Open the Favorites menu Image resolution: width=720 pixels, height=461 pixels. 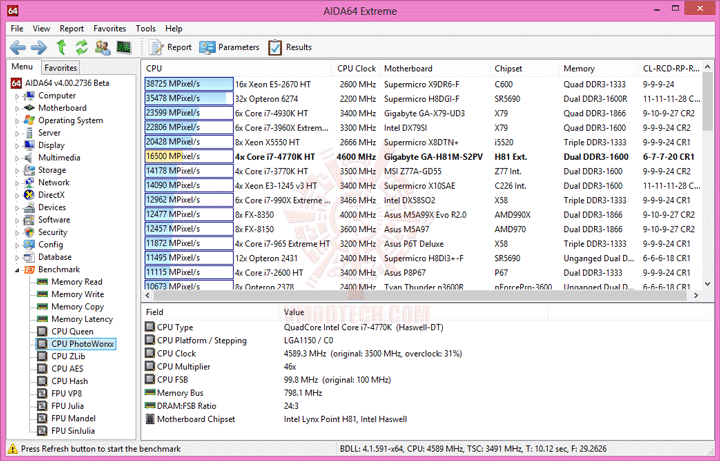tap(110, 28)
